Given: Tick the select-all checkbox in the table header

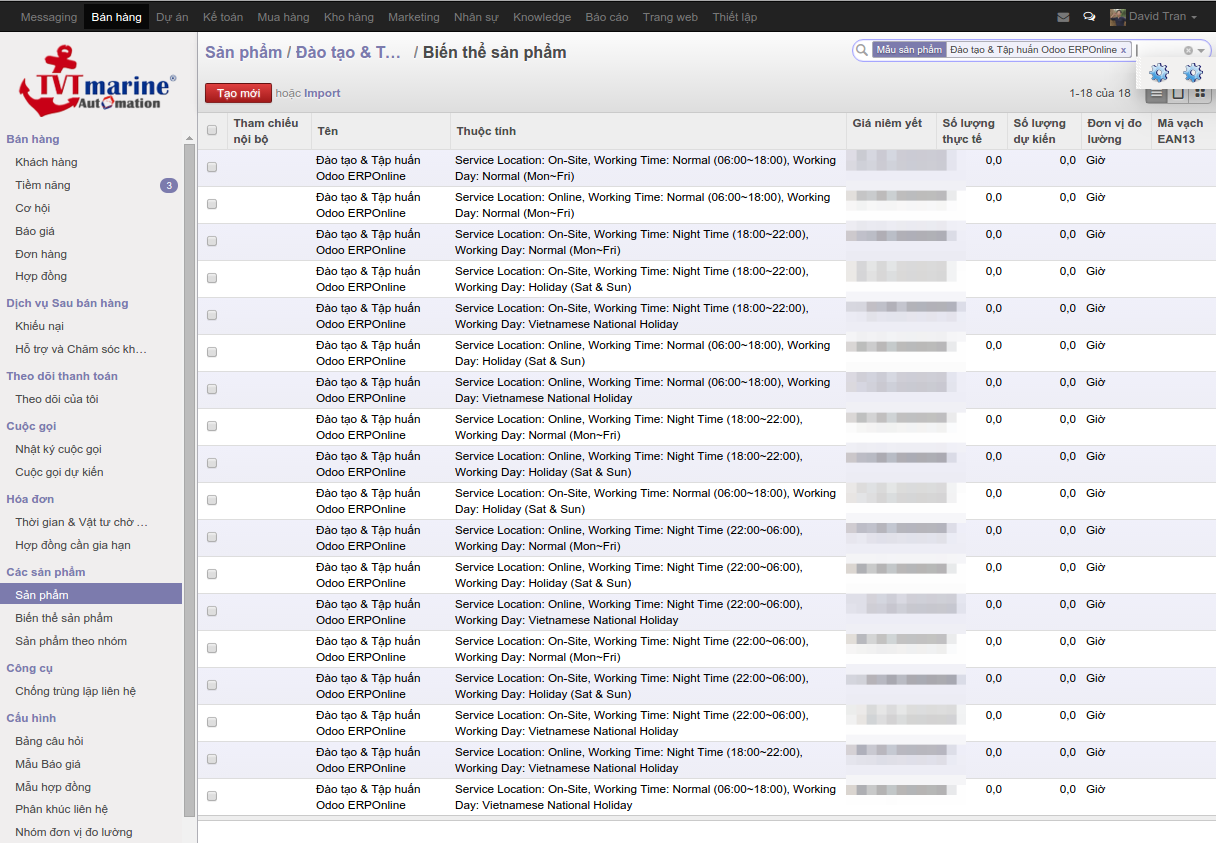Looking at the screenshot, I should (212, 130).
